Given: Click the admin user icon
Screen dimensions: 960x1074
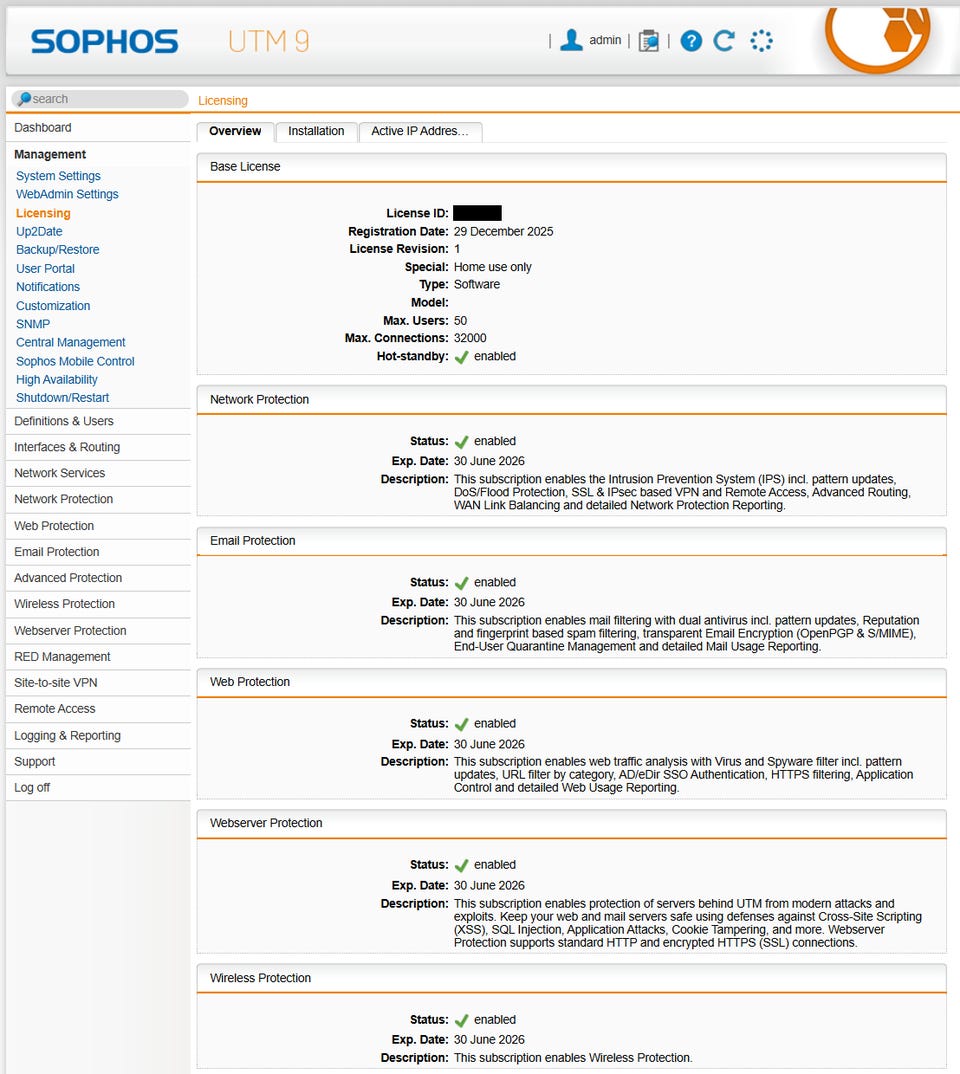Looking at the screenshot, I should coord(571,40).
